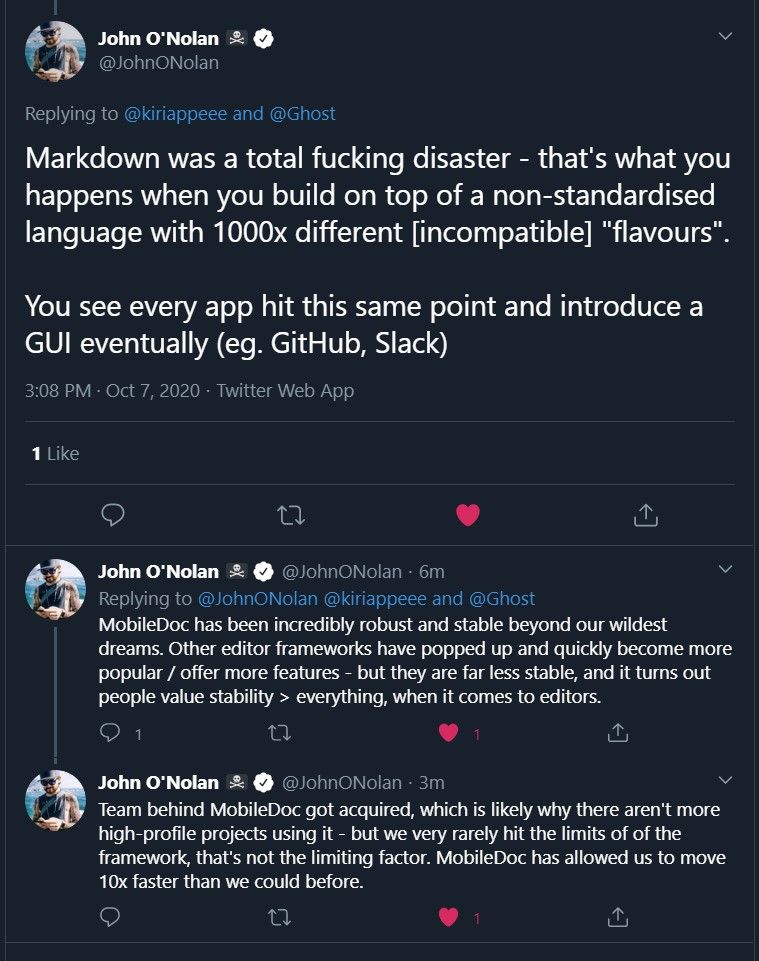The height and width of the screenshot is (961, 759).
Task: Share the '3m' MobileDoc acquired tweet
Action: (618, 916)
